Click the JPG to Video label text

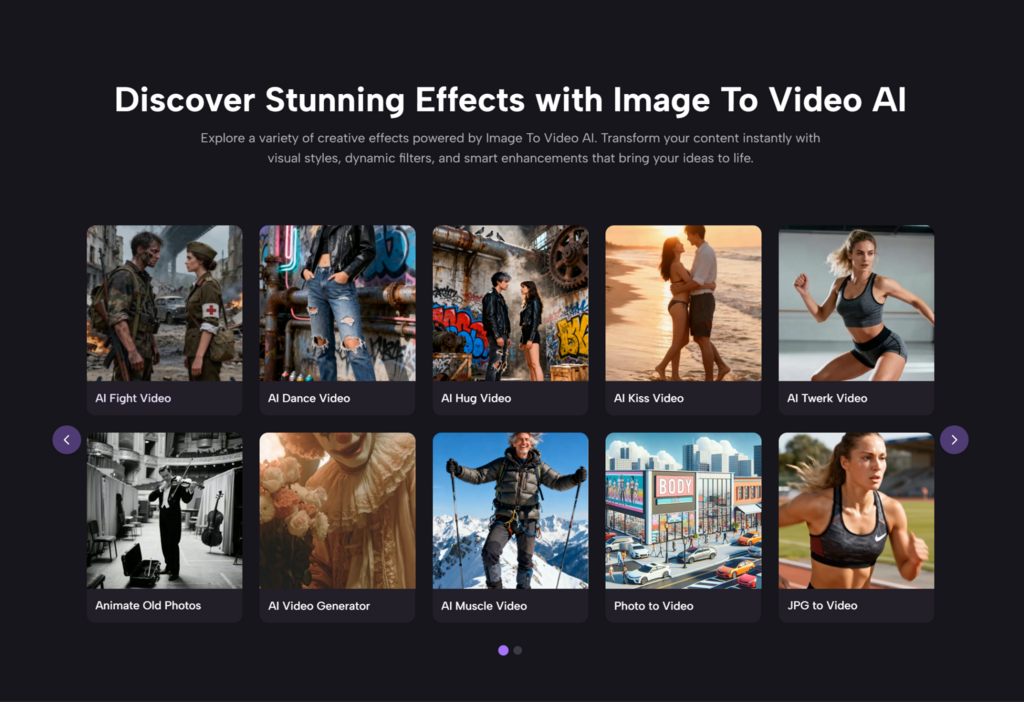point(822,606)
